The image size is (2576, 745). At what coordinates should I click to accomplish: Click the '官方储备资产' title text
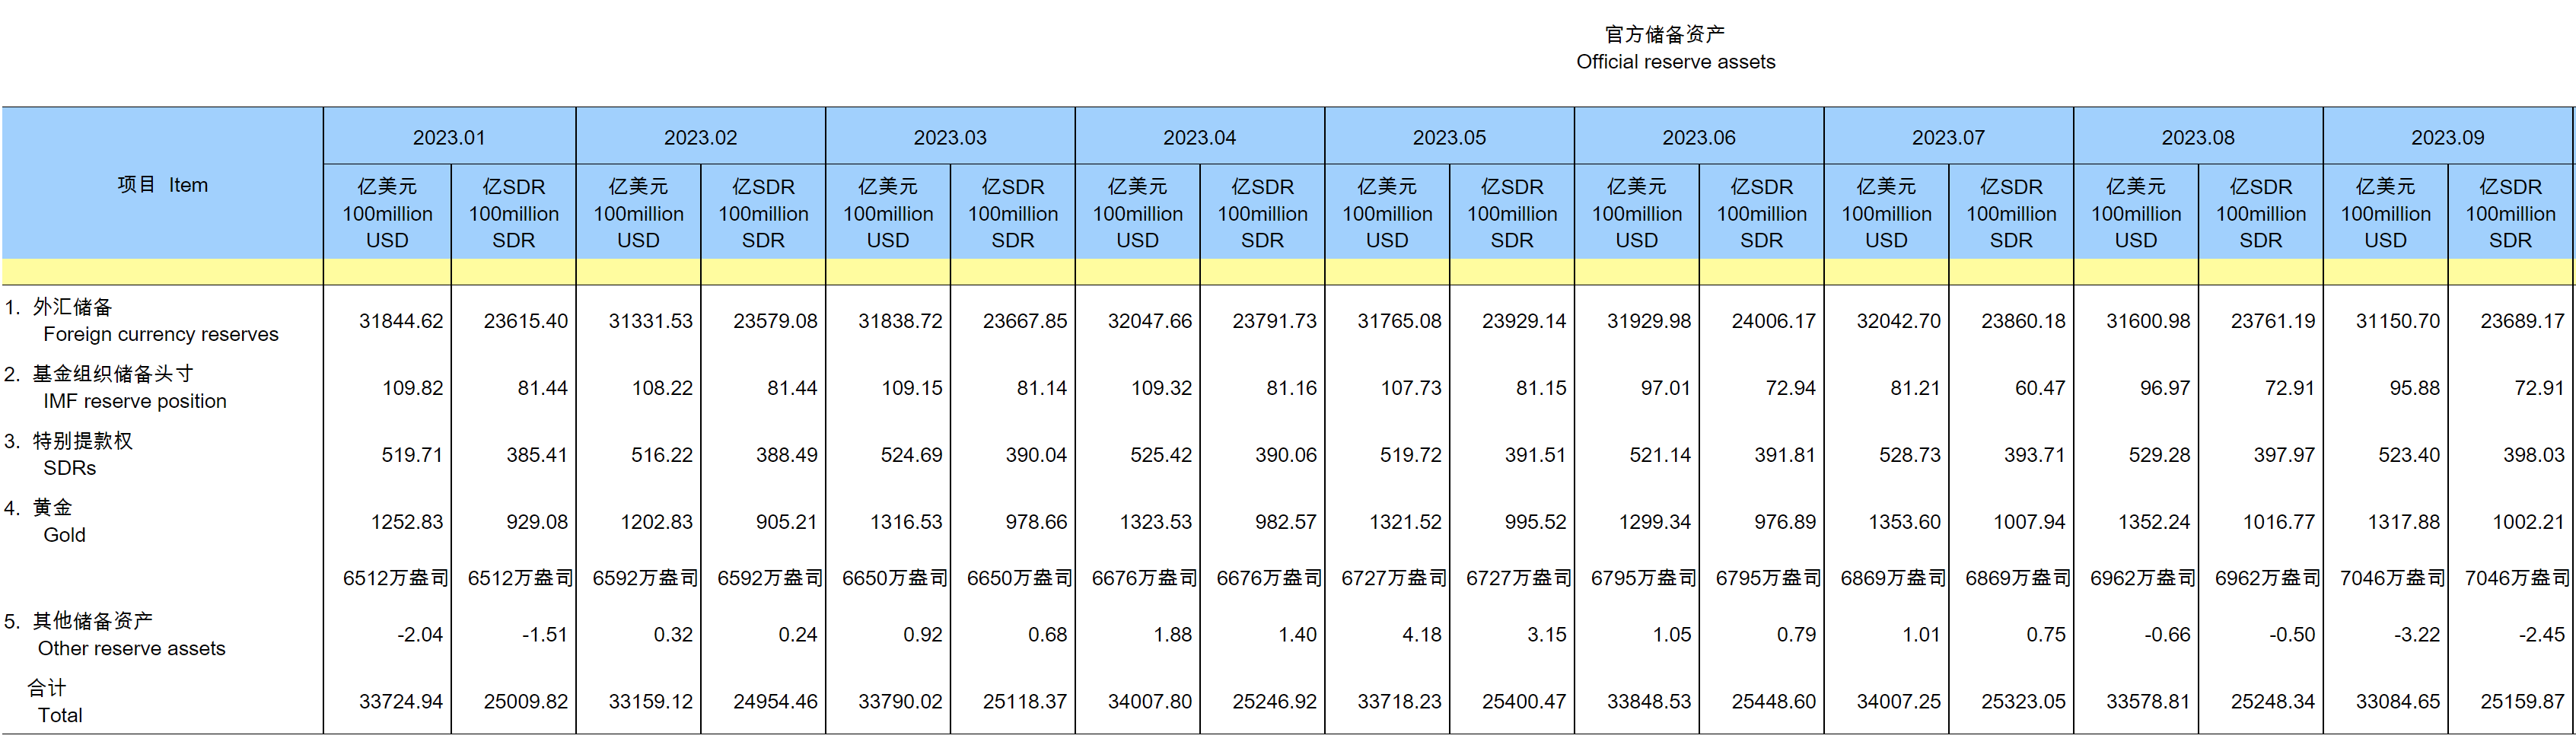(1665, 34)
